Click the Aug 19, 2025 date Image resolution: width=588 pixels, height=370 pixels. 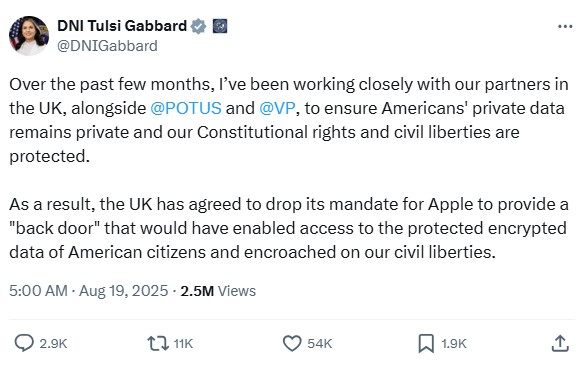click(124, 291)
